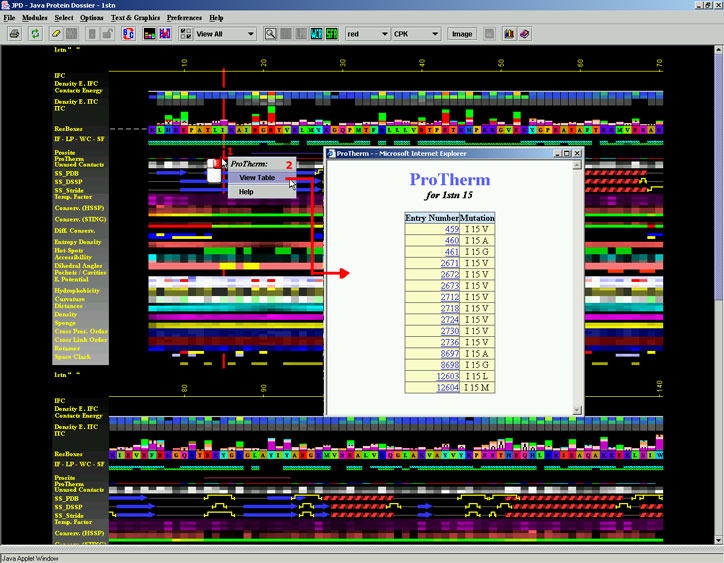Image resolution: width=724 pixels, height=563 pixels.
Task: Click the colorful standing books icon
Action: (x=509, y=34)
